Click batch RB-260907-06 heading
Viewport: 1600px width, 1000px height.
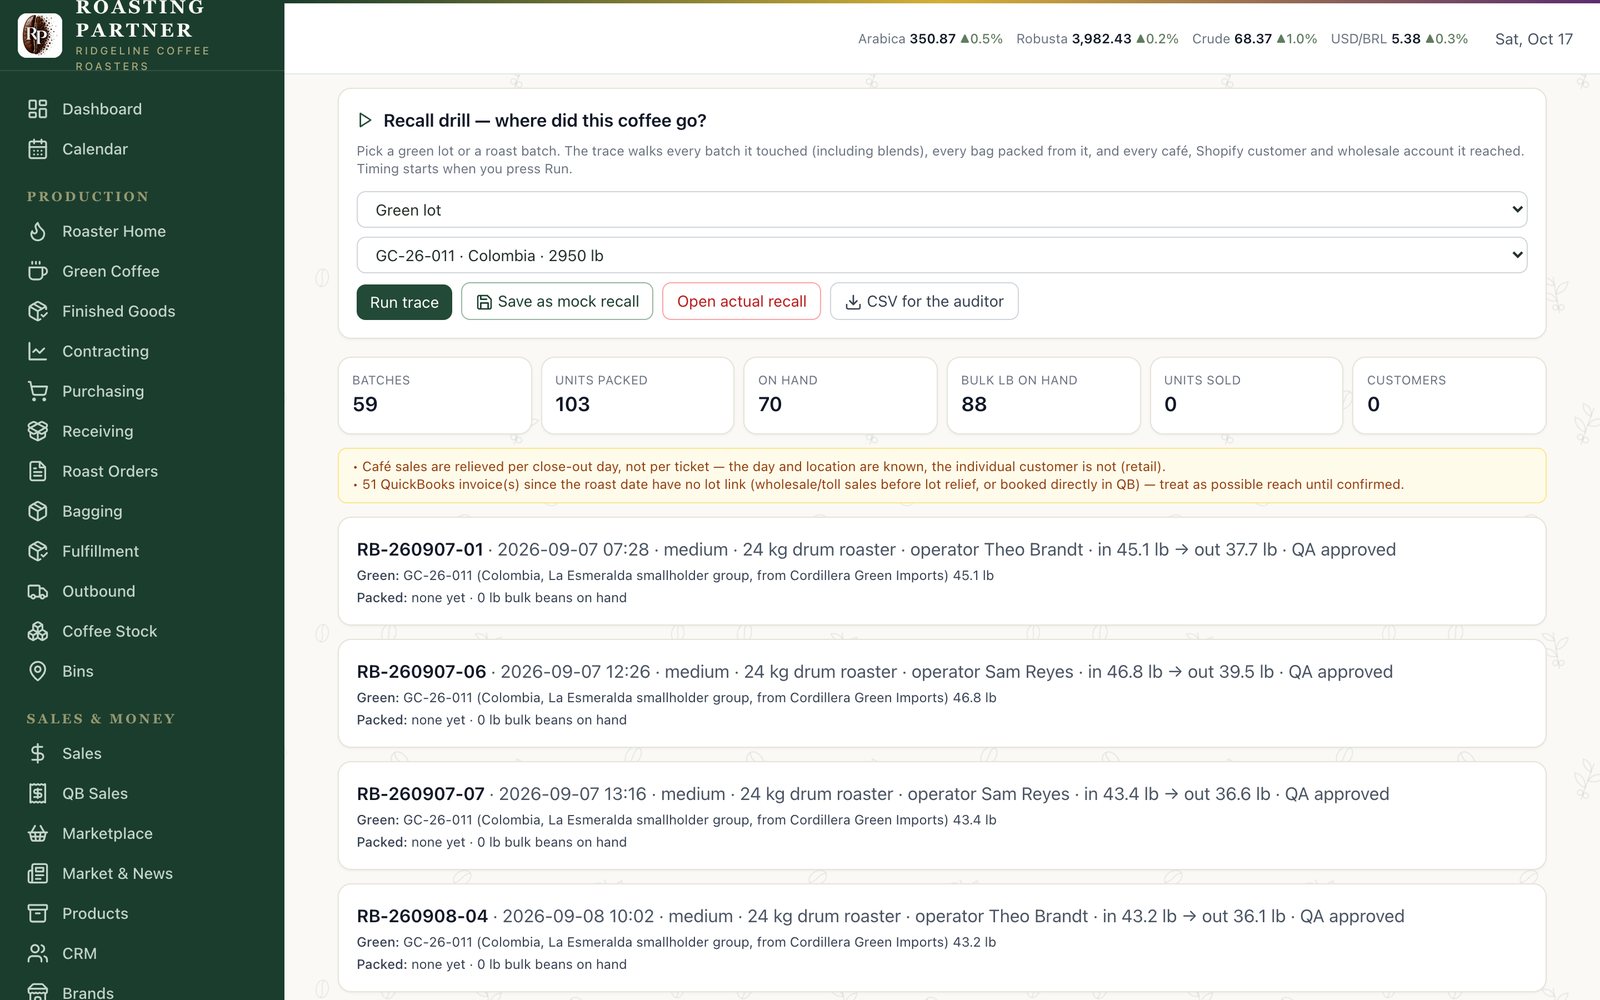tap(421, 671)
